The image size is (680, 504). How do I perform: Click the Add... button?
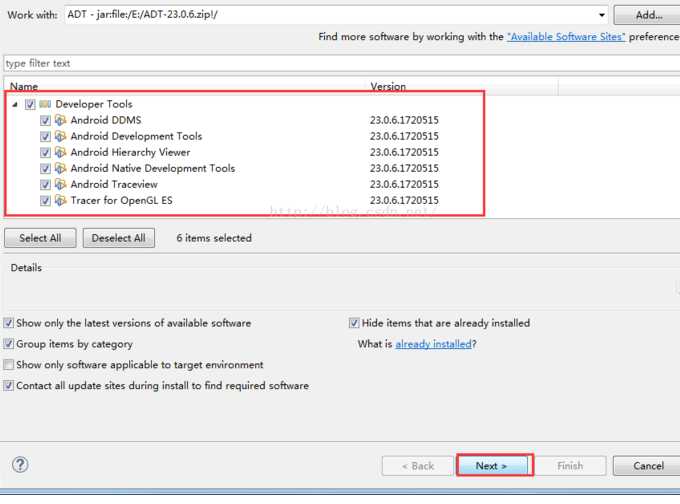click(x=648, y=15)
